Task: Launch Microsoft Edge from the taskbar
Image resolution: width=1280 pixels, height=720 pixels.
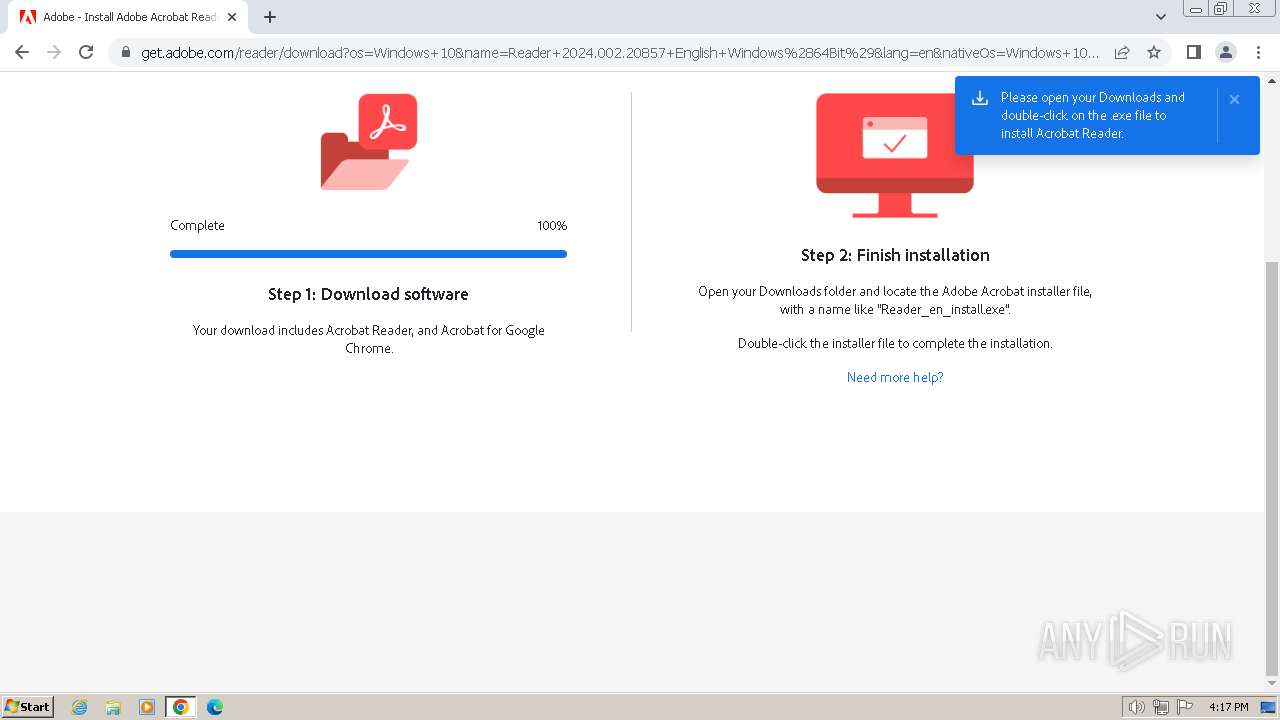Action: [215, 707]
